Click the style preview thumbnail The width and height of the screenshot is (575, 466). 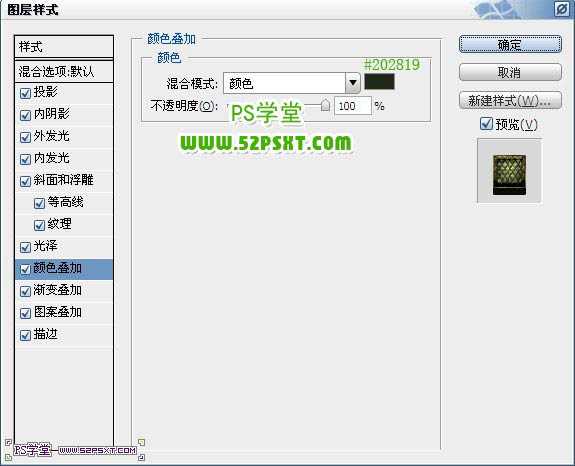(x=509, y=171)
